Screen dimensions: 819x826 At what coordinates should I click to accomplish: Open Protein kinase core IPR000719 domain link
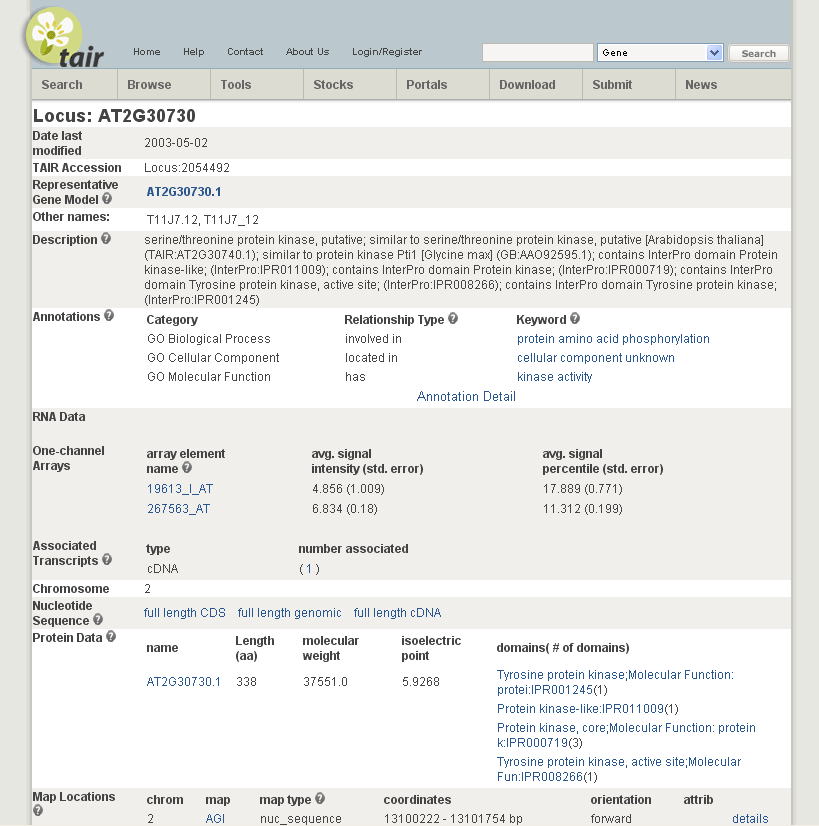click(x=626, y=735)
